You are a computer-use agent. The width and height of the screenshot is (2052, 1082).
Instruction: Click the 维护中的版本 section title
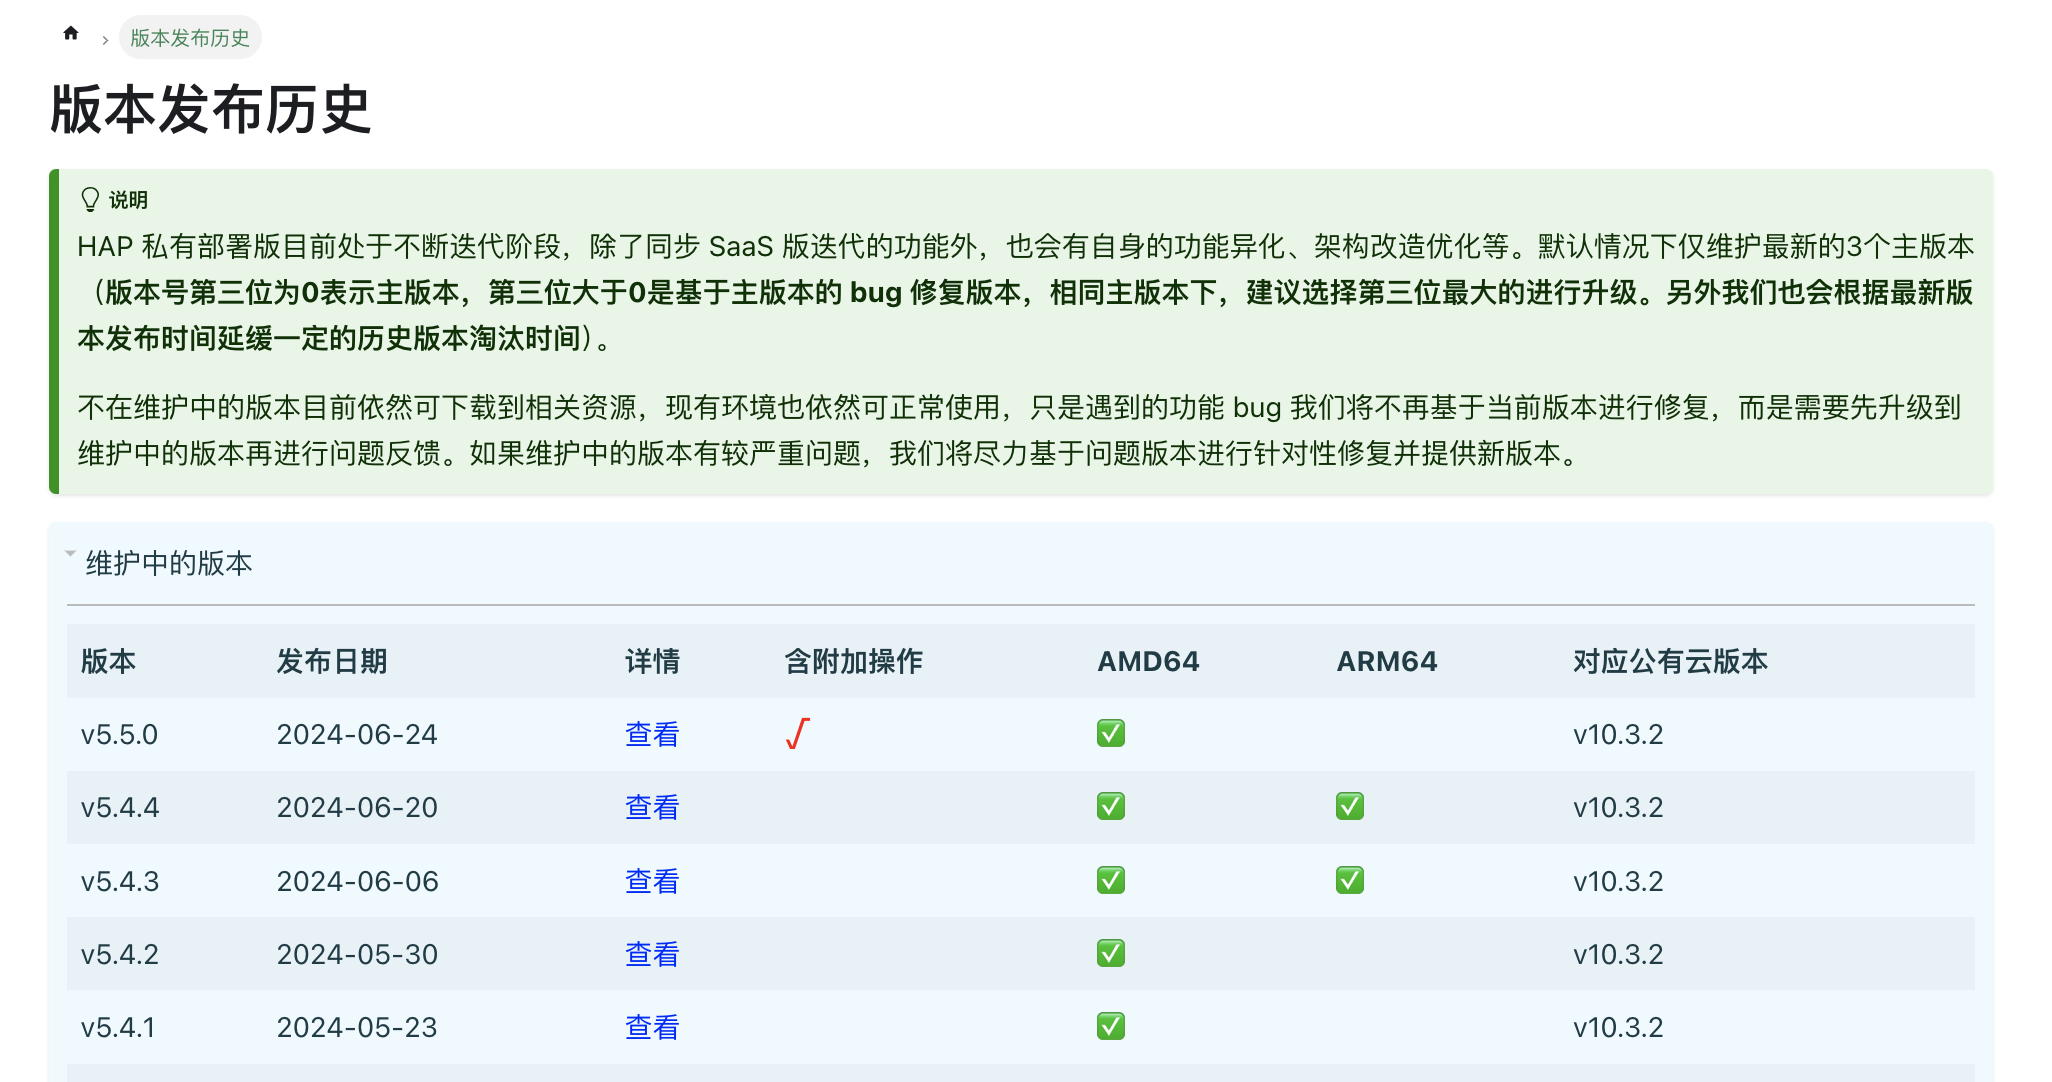click(x=169, y=563)
